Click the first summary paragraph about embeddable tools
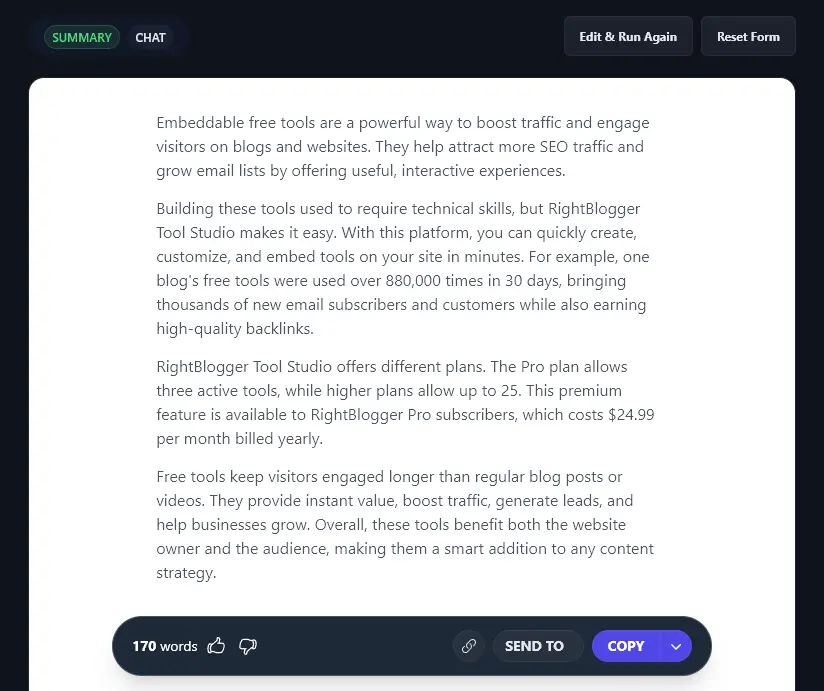824x691 pixels. click(x=402, y=146)
